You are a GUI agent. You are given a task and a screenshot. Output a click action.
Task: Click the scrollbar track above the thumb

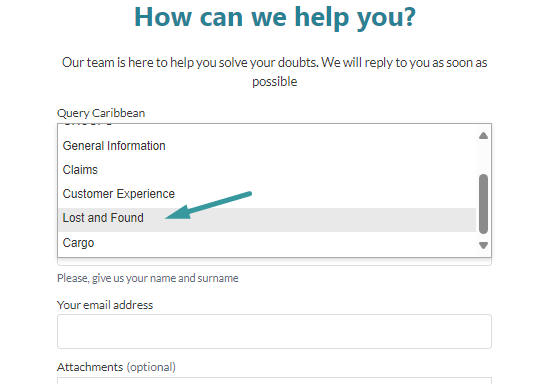[x=483, y=158]
